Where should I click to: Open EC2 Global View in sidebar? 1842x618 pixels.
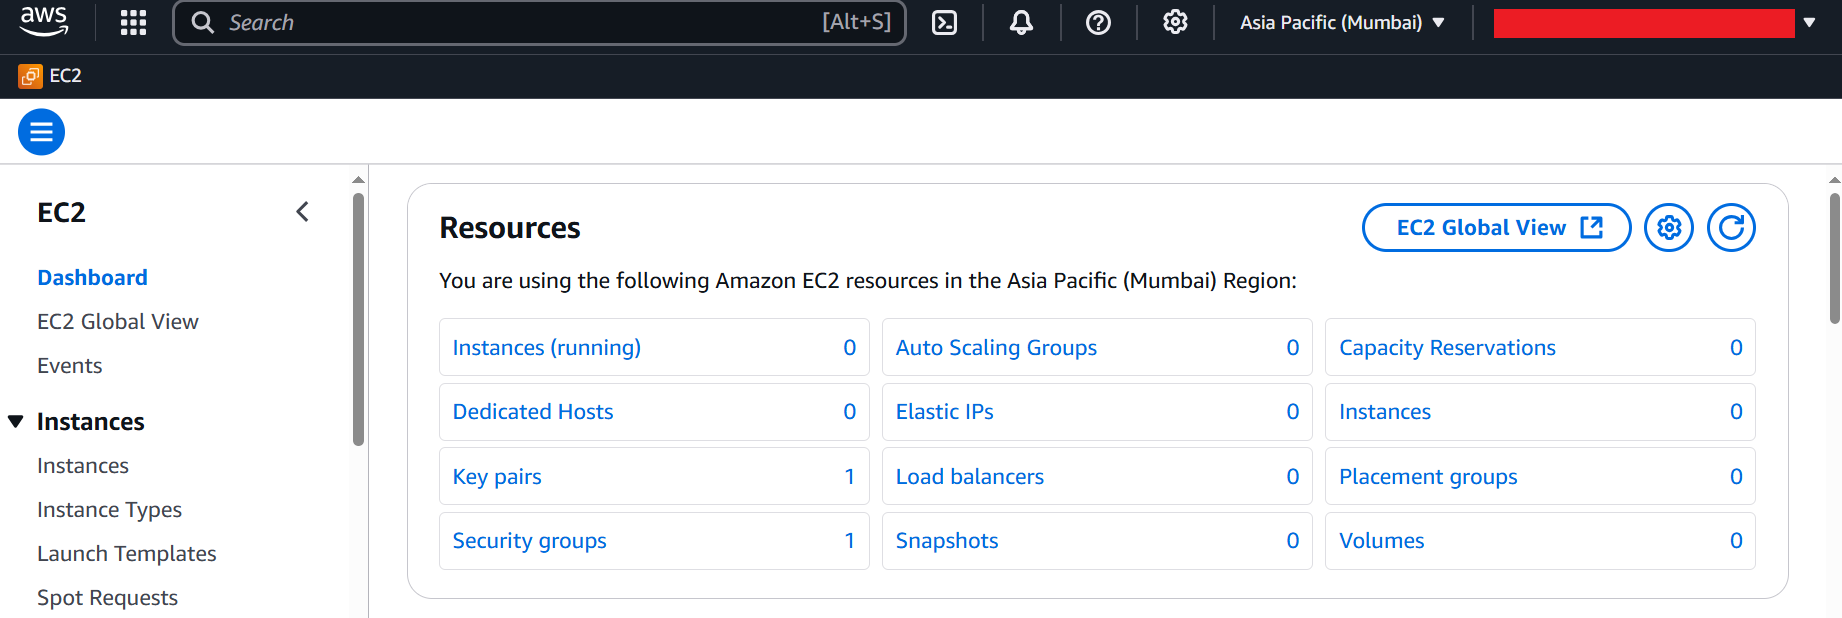pyautogui.click(x=118, y=322)
